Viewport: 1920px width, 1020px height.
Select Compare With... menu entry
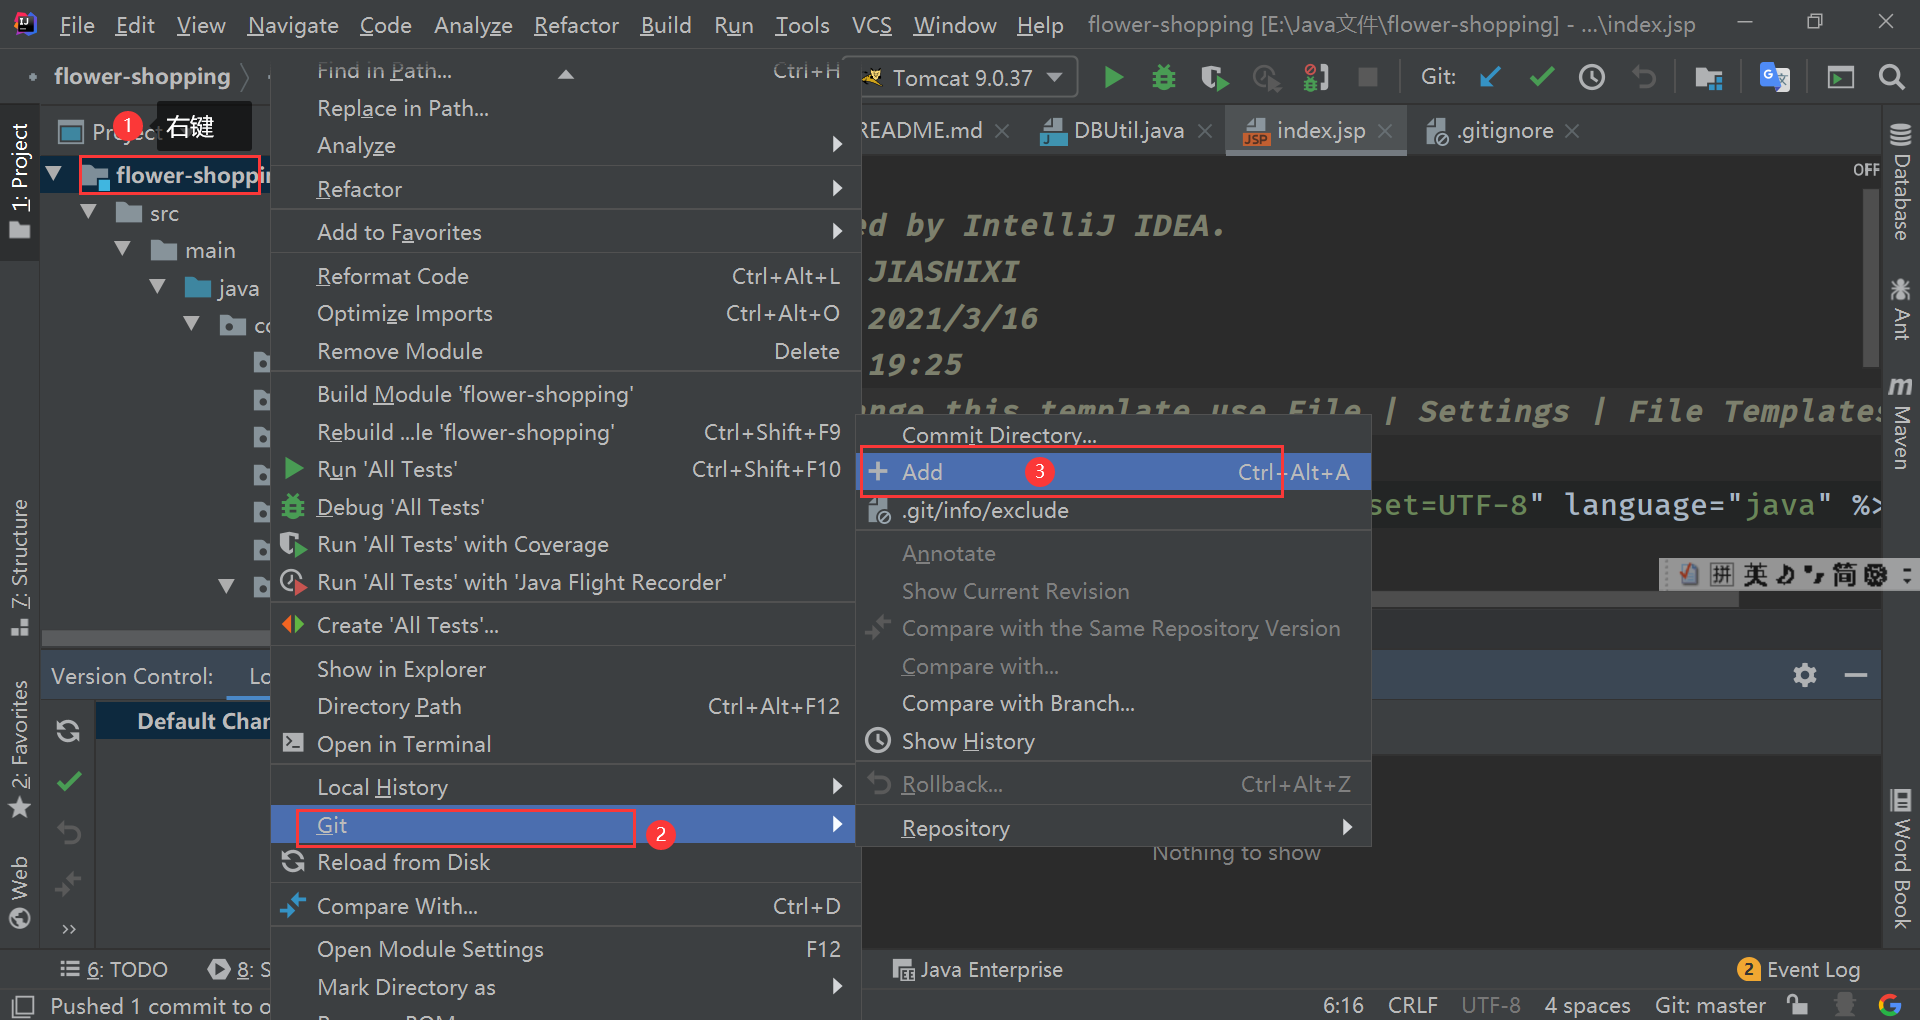pyautogui.click(x=565, y=906)
